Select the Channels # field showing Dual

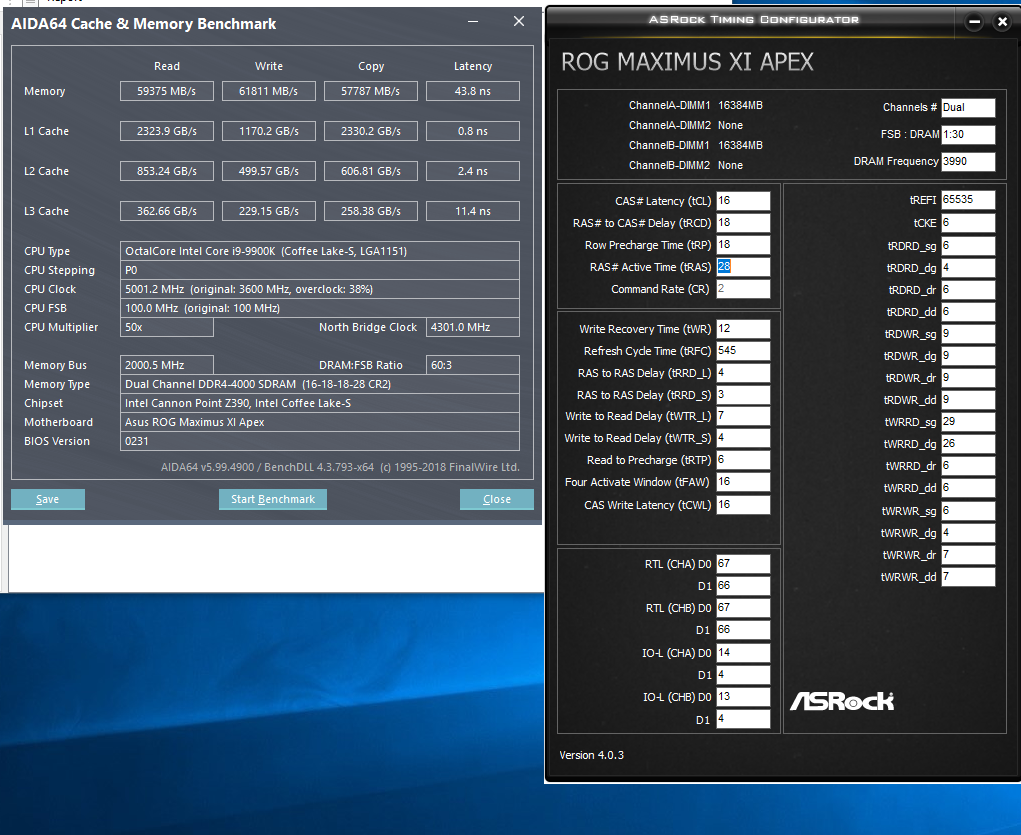click(x=968, y=107)
